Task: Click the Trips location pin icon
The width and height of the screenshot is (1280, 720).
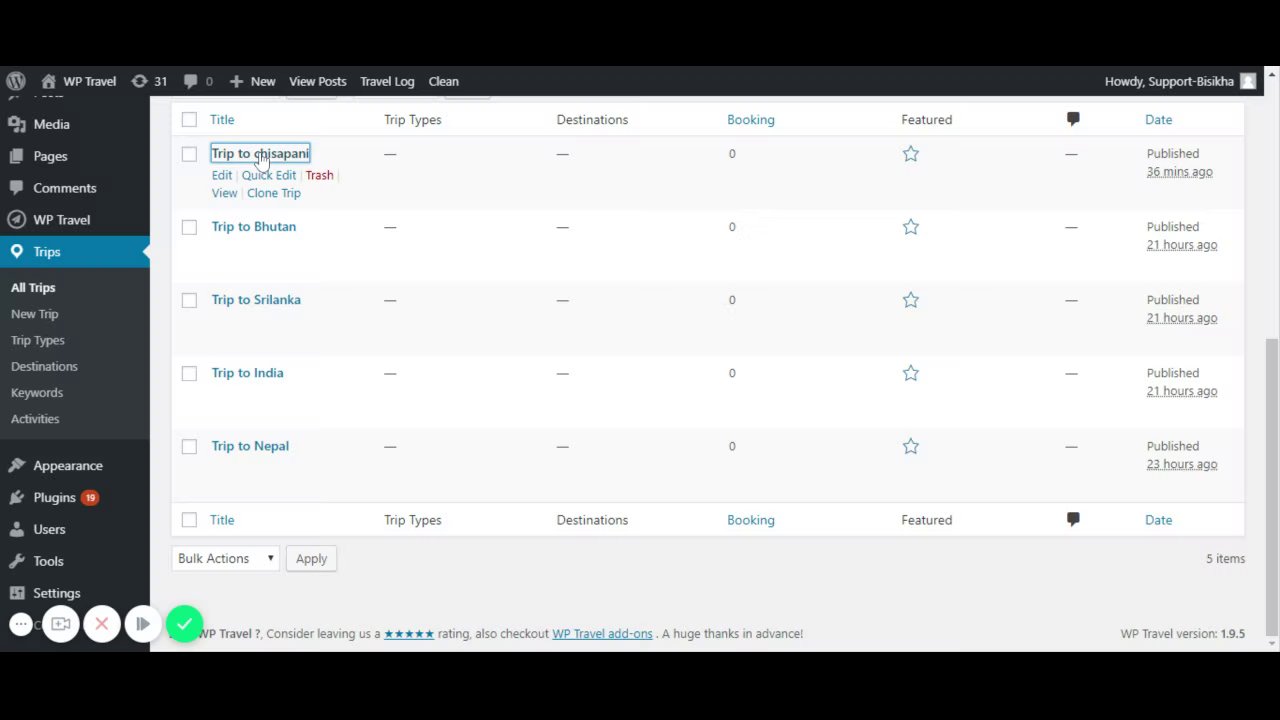Action: tap(16, 252)
